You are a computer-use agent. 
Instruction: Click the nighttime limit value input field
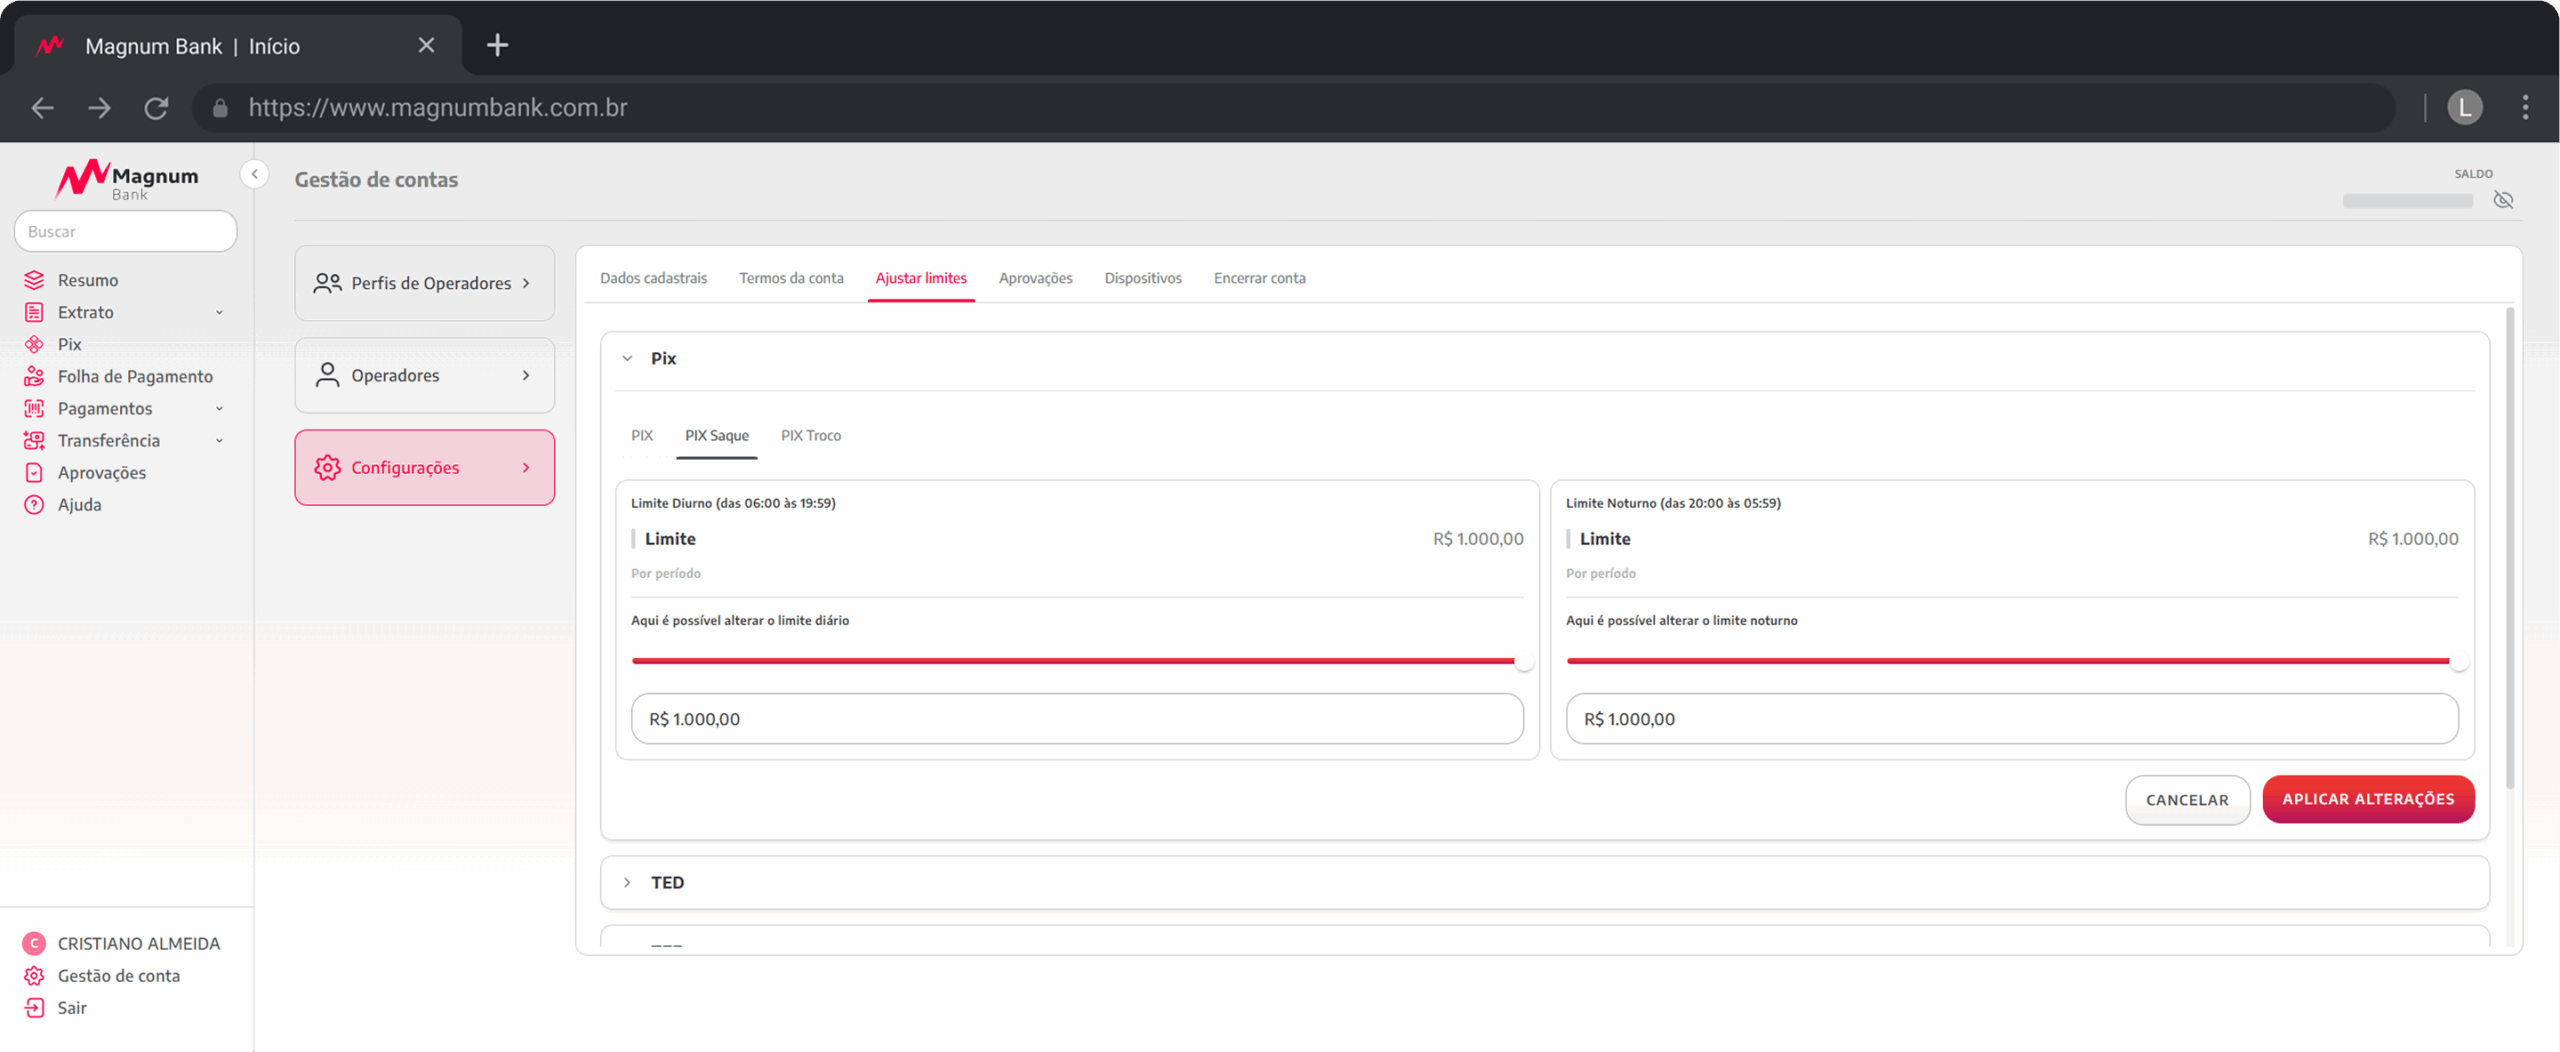coord(2011,719)
